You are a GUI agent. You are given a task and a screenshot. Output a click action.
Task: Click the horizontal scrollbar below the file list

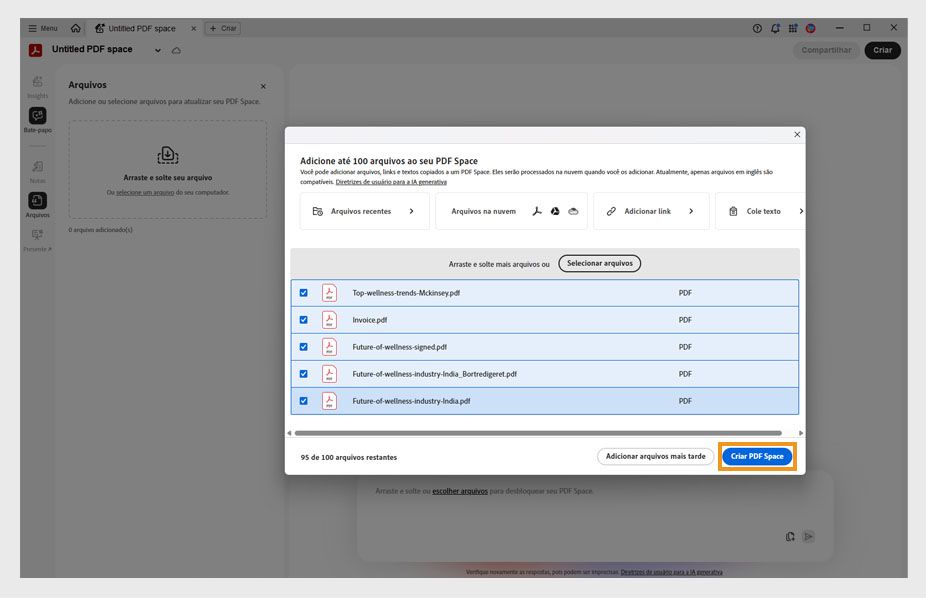pos(545,432)
